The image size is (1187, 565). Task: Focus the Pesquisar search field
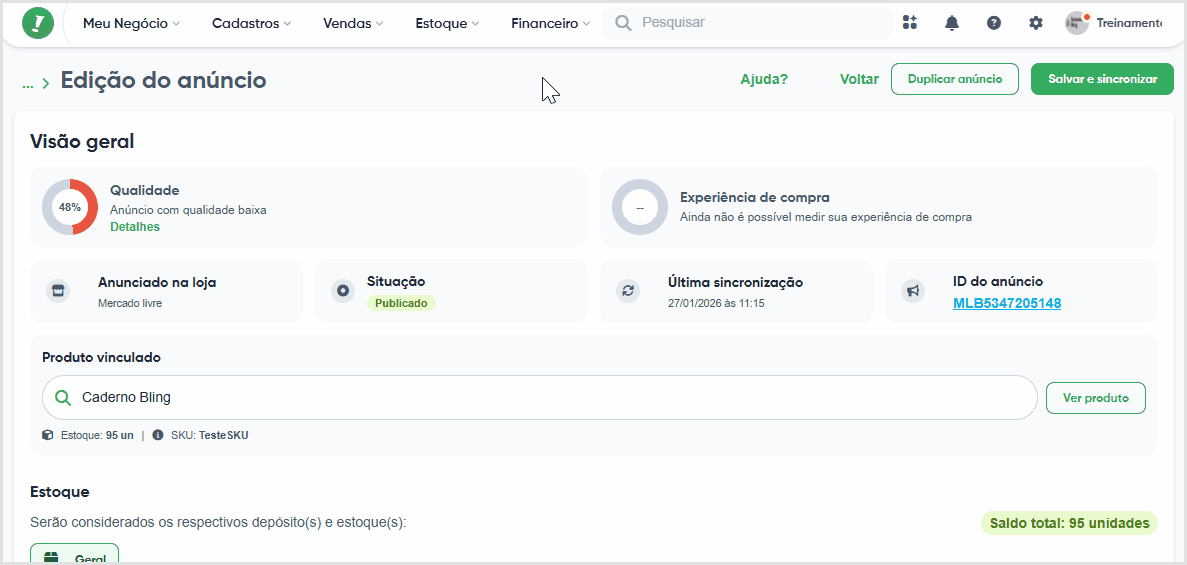747,23
